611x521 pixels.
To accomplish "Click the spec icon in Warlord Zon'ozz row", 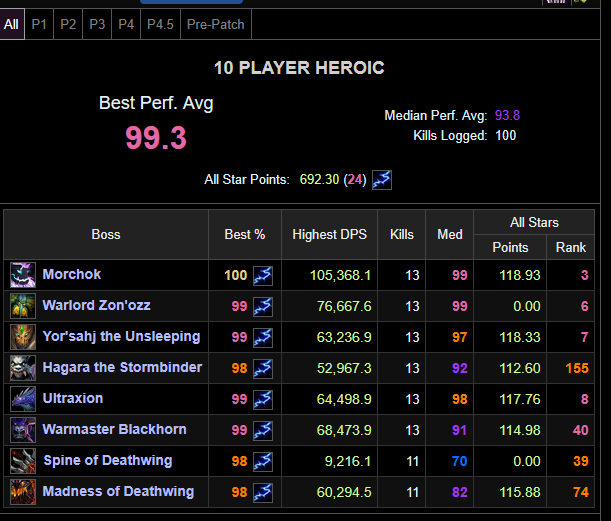I will click(x=263, y=306).
